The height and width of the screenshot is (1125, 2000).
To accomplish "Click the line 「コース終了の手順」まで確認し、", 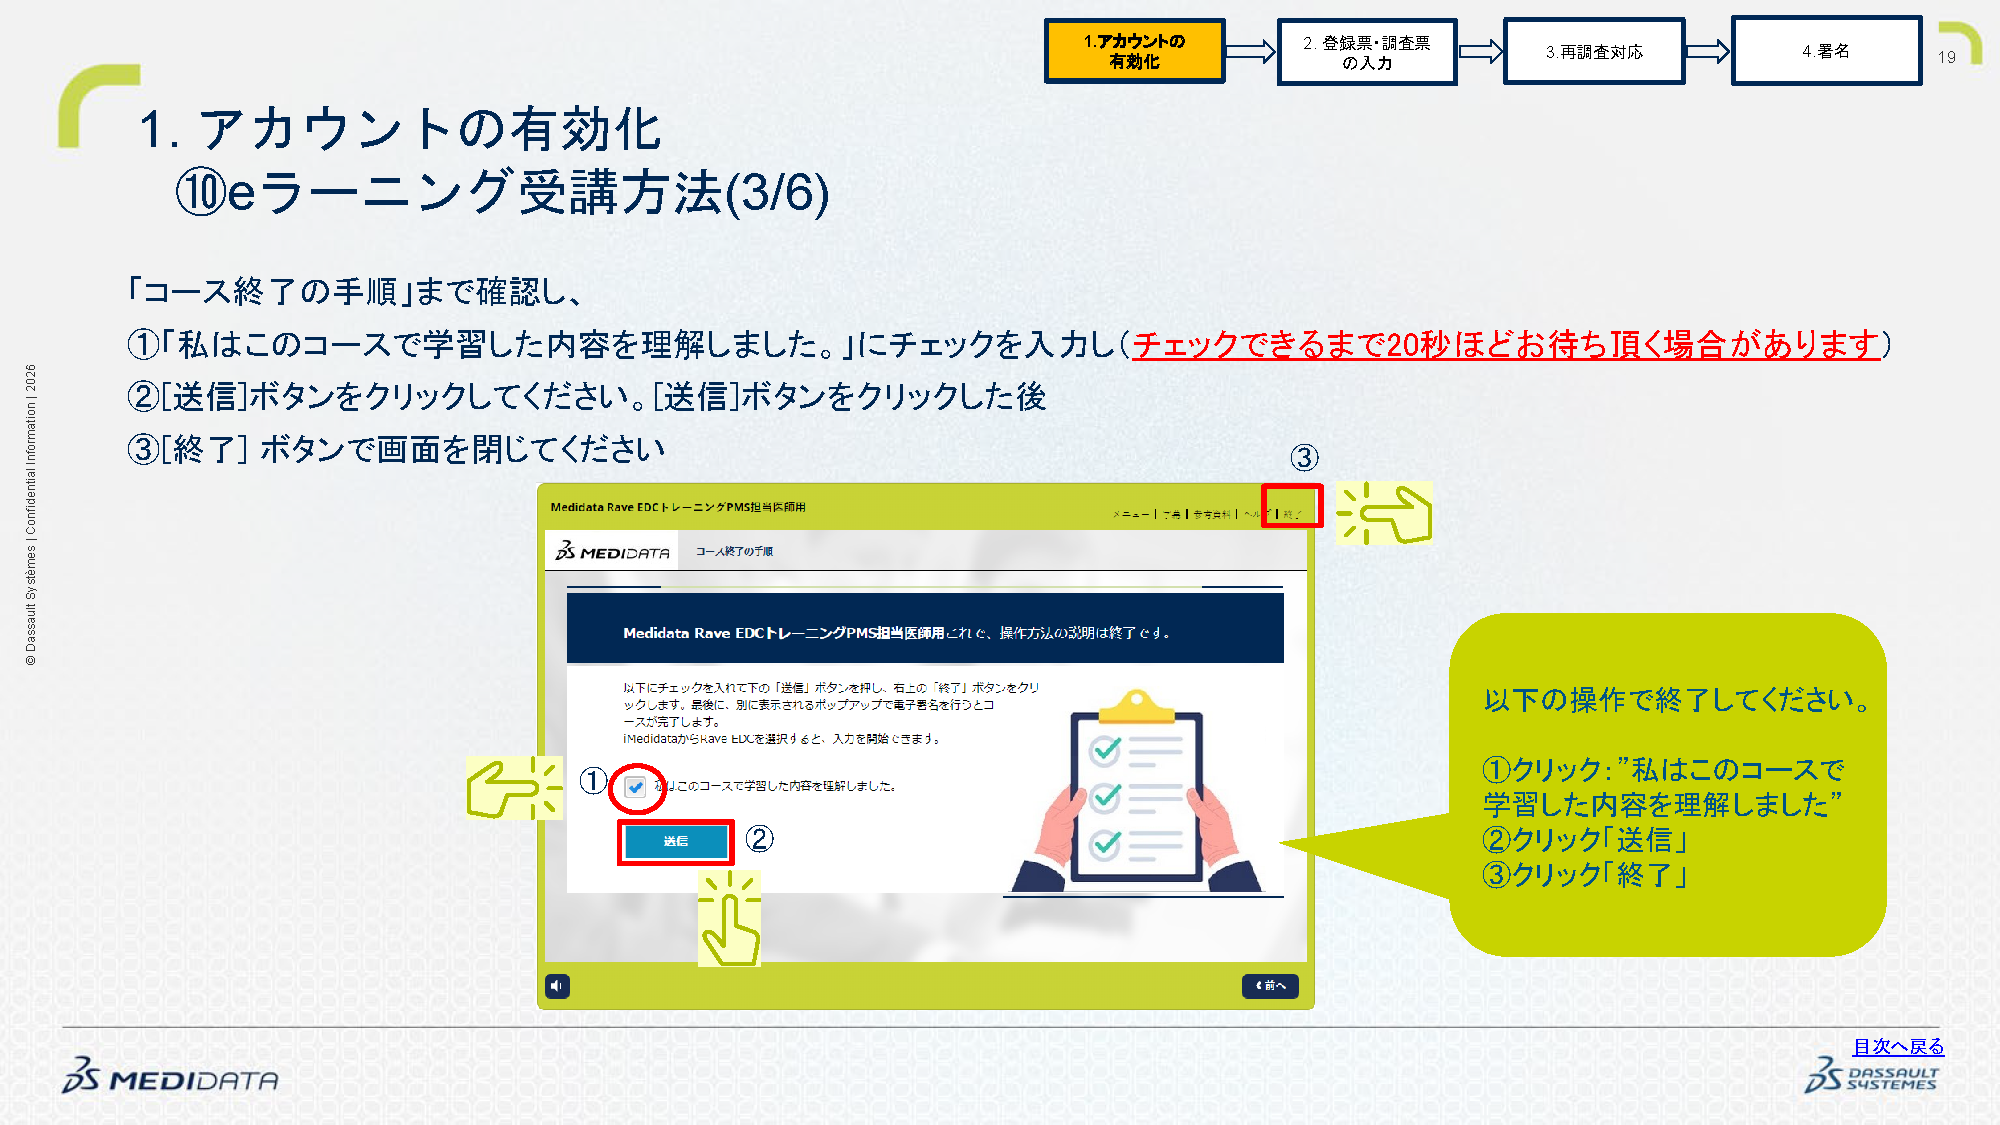I will pyautogui.click(x=354, y=291).
